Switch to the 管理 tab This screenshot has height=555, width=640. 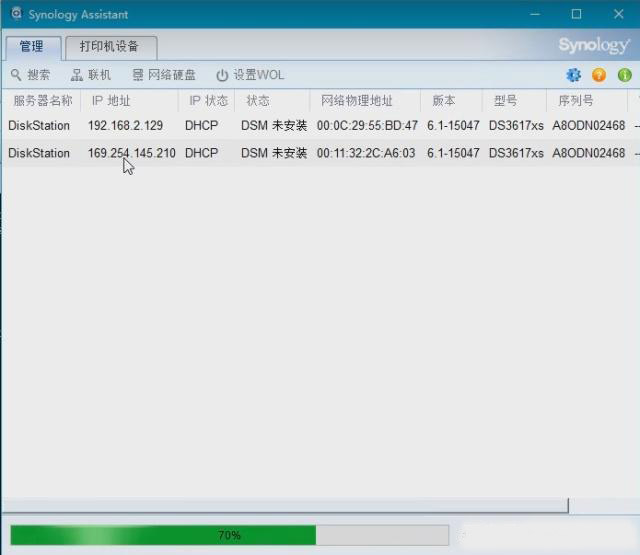(33, 47)
